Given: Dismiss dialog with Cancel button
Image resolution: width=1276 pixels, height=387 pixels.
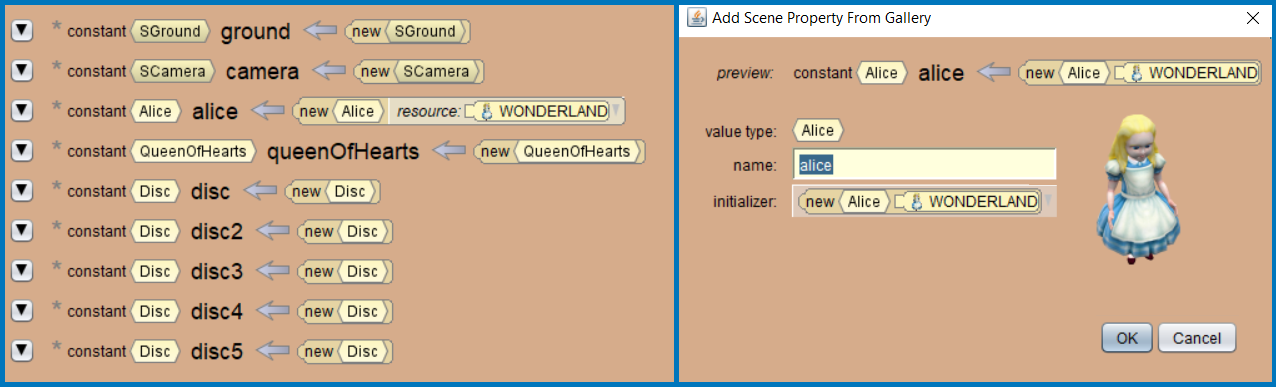Looking at the screenshot, I should [1197, 338].
